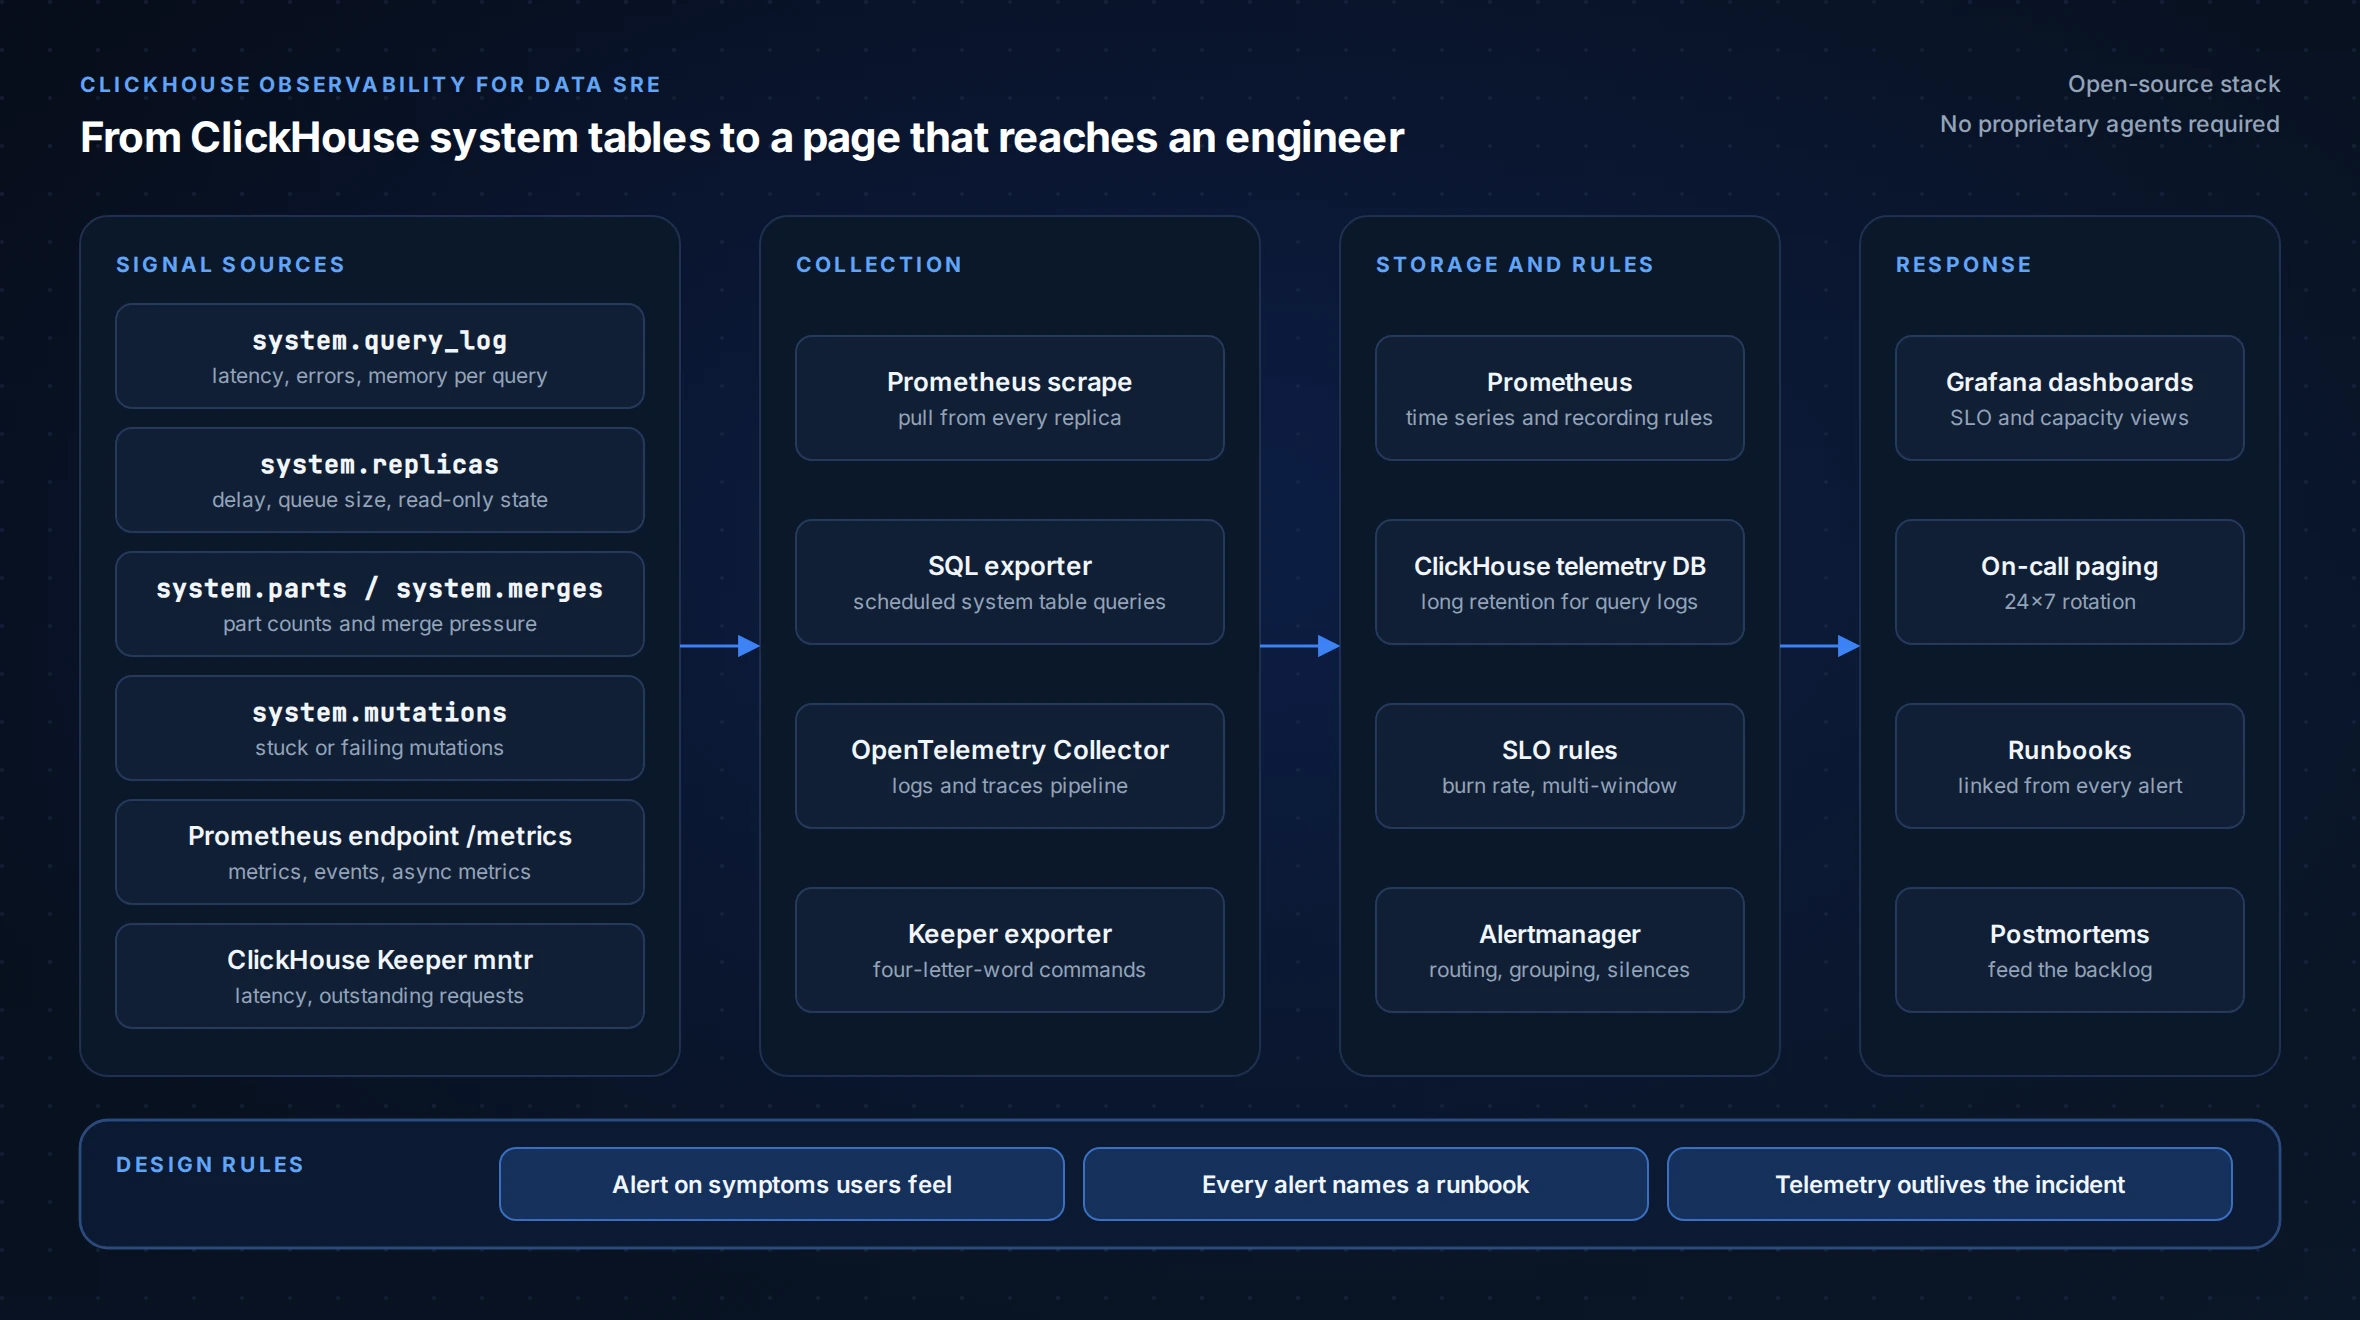This screenshot has height=1320, width=2360.
Task: Click 'logs and traces pipeline' subtitle
Action: point(1010,786)
